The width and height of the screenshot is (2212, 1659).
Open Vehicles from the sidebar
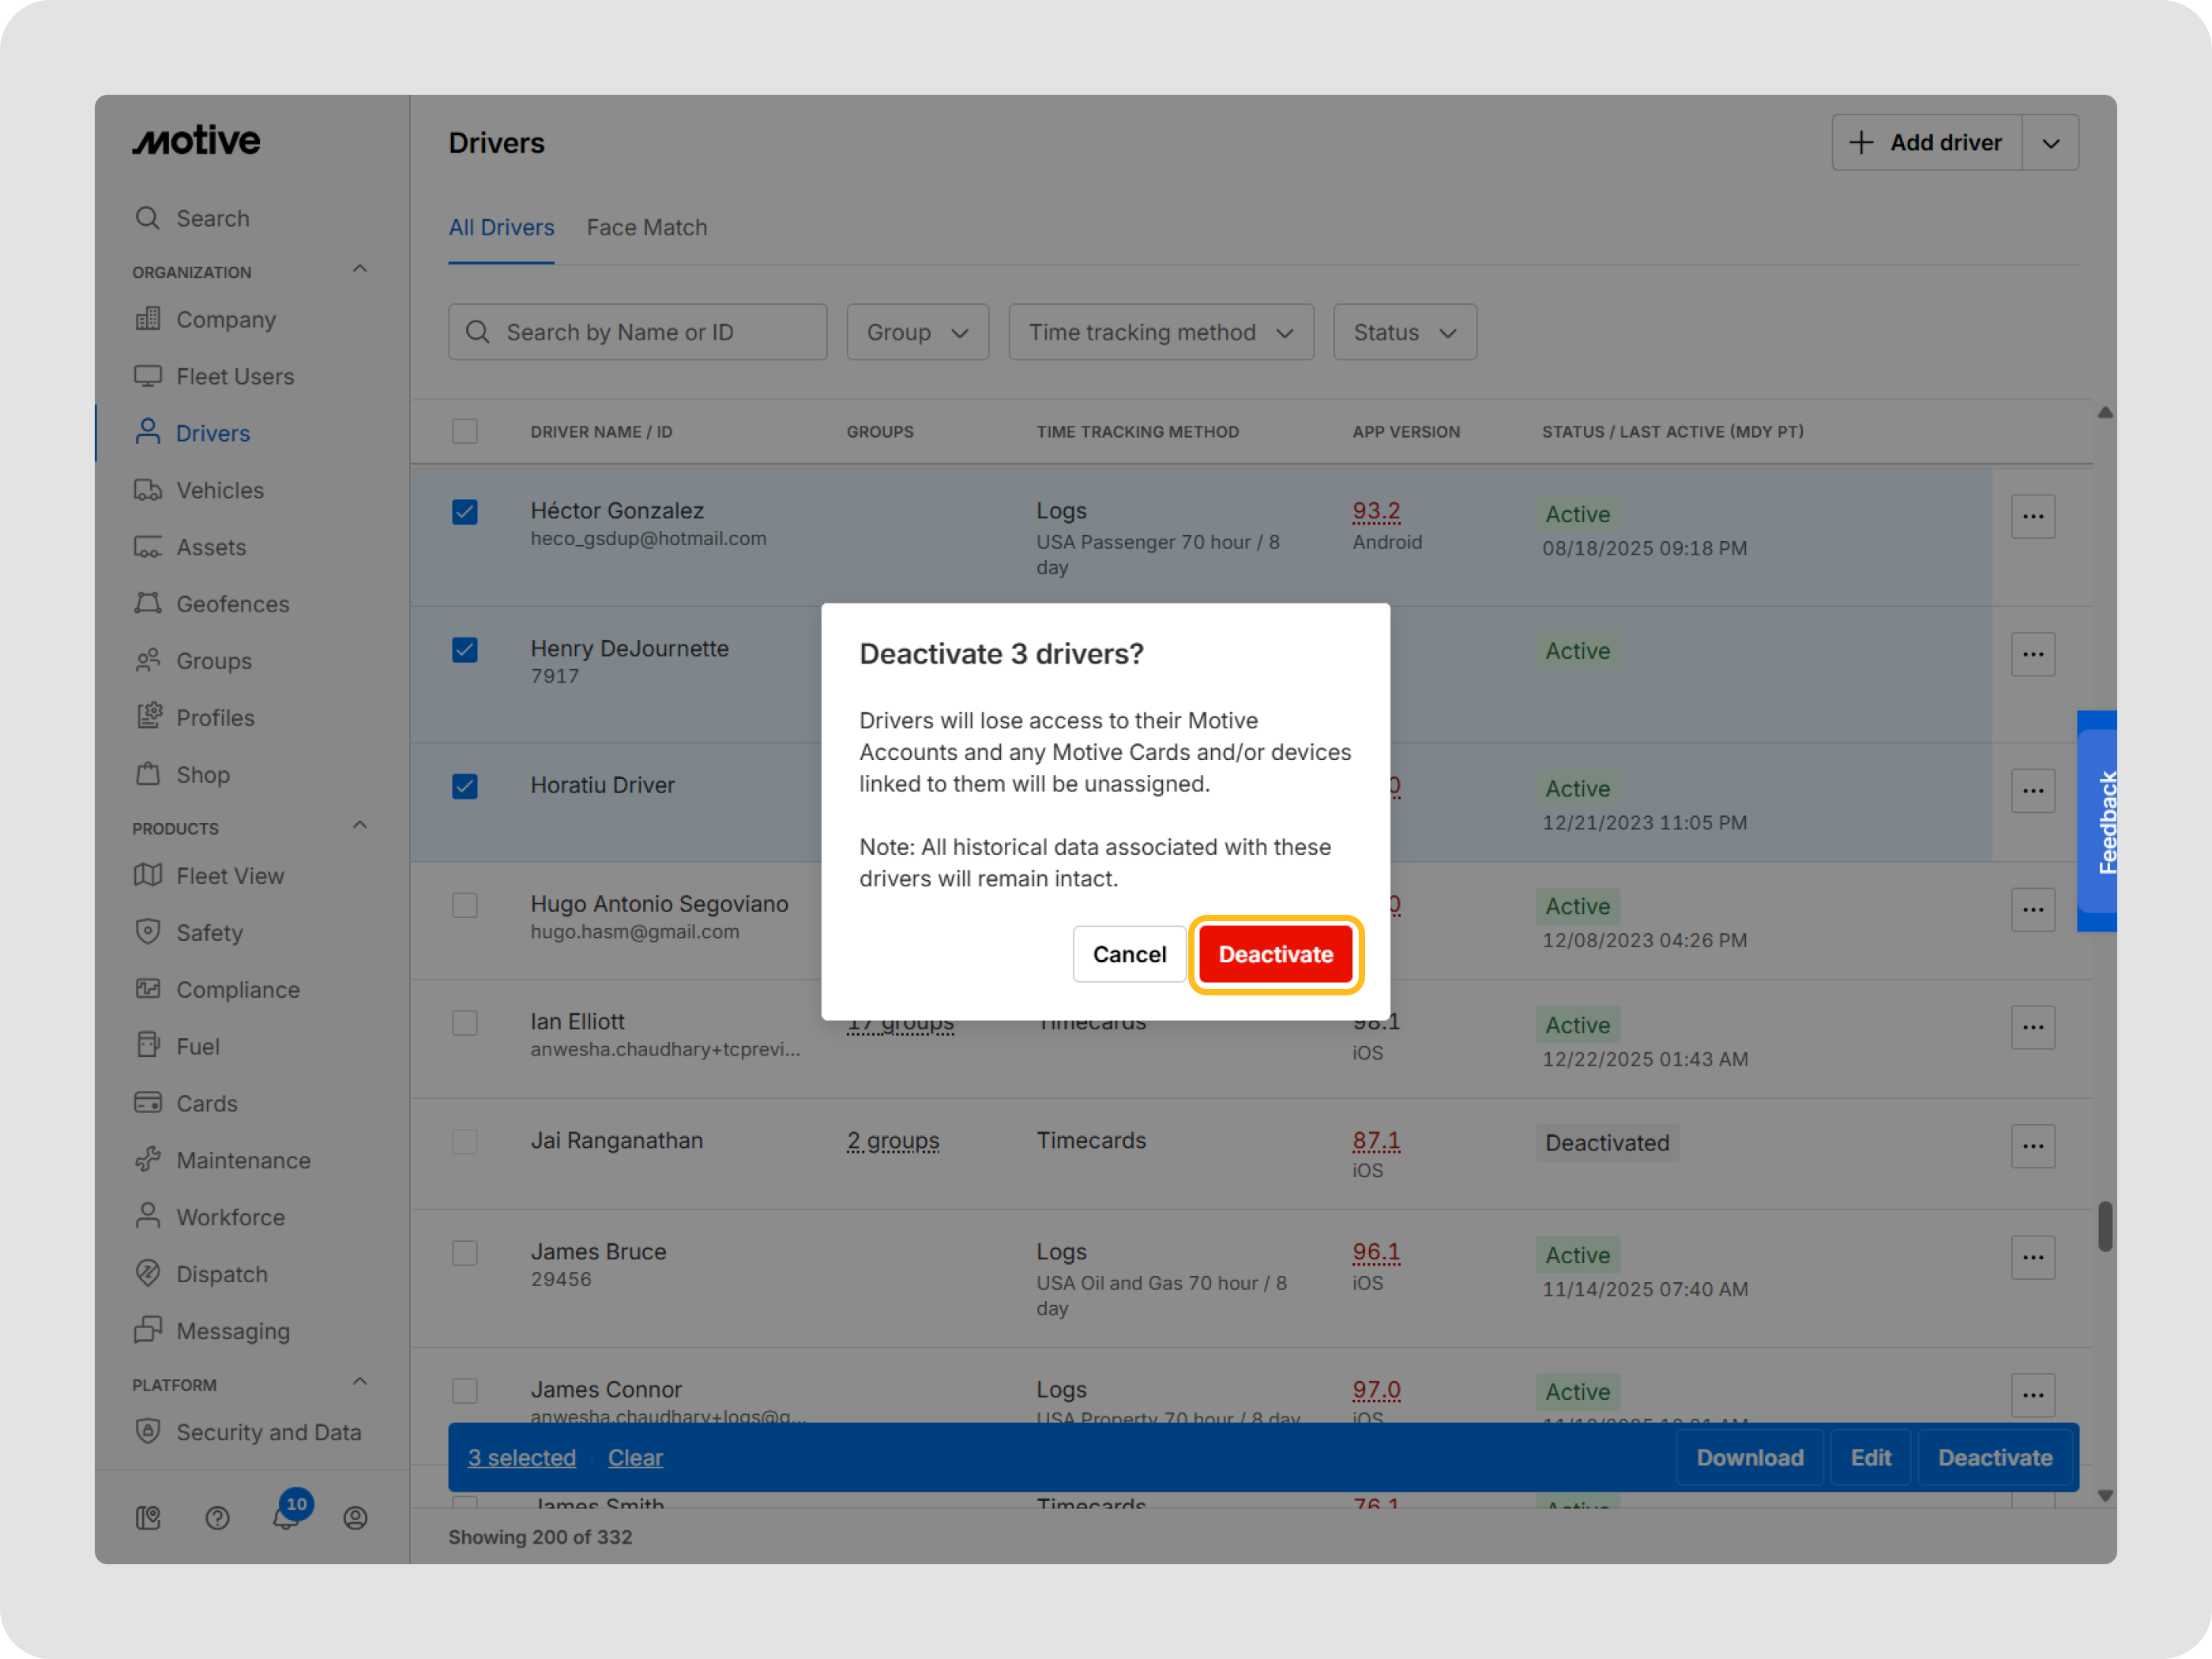[220, 490]
